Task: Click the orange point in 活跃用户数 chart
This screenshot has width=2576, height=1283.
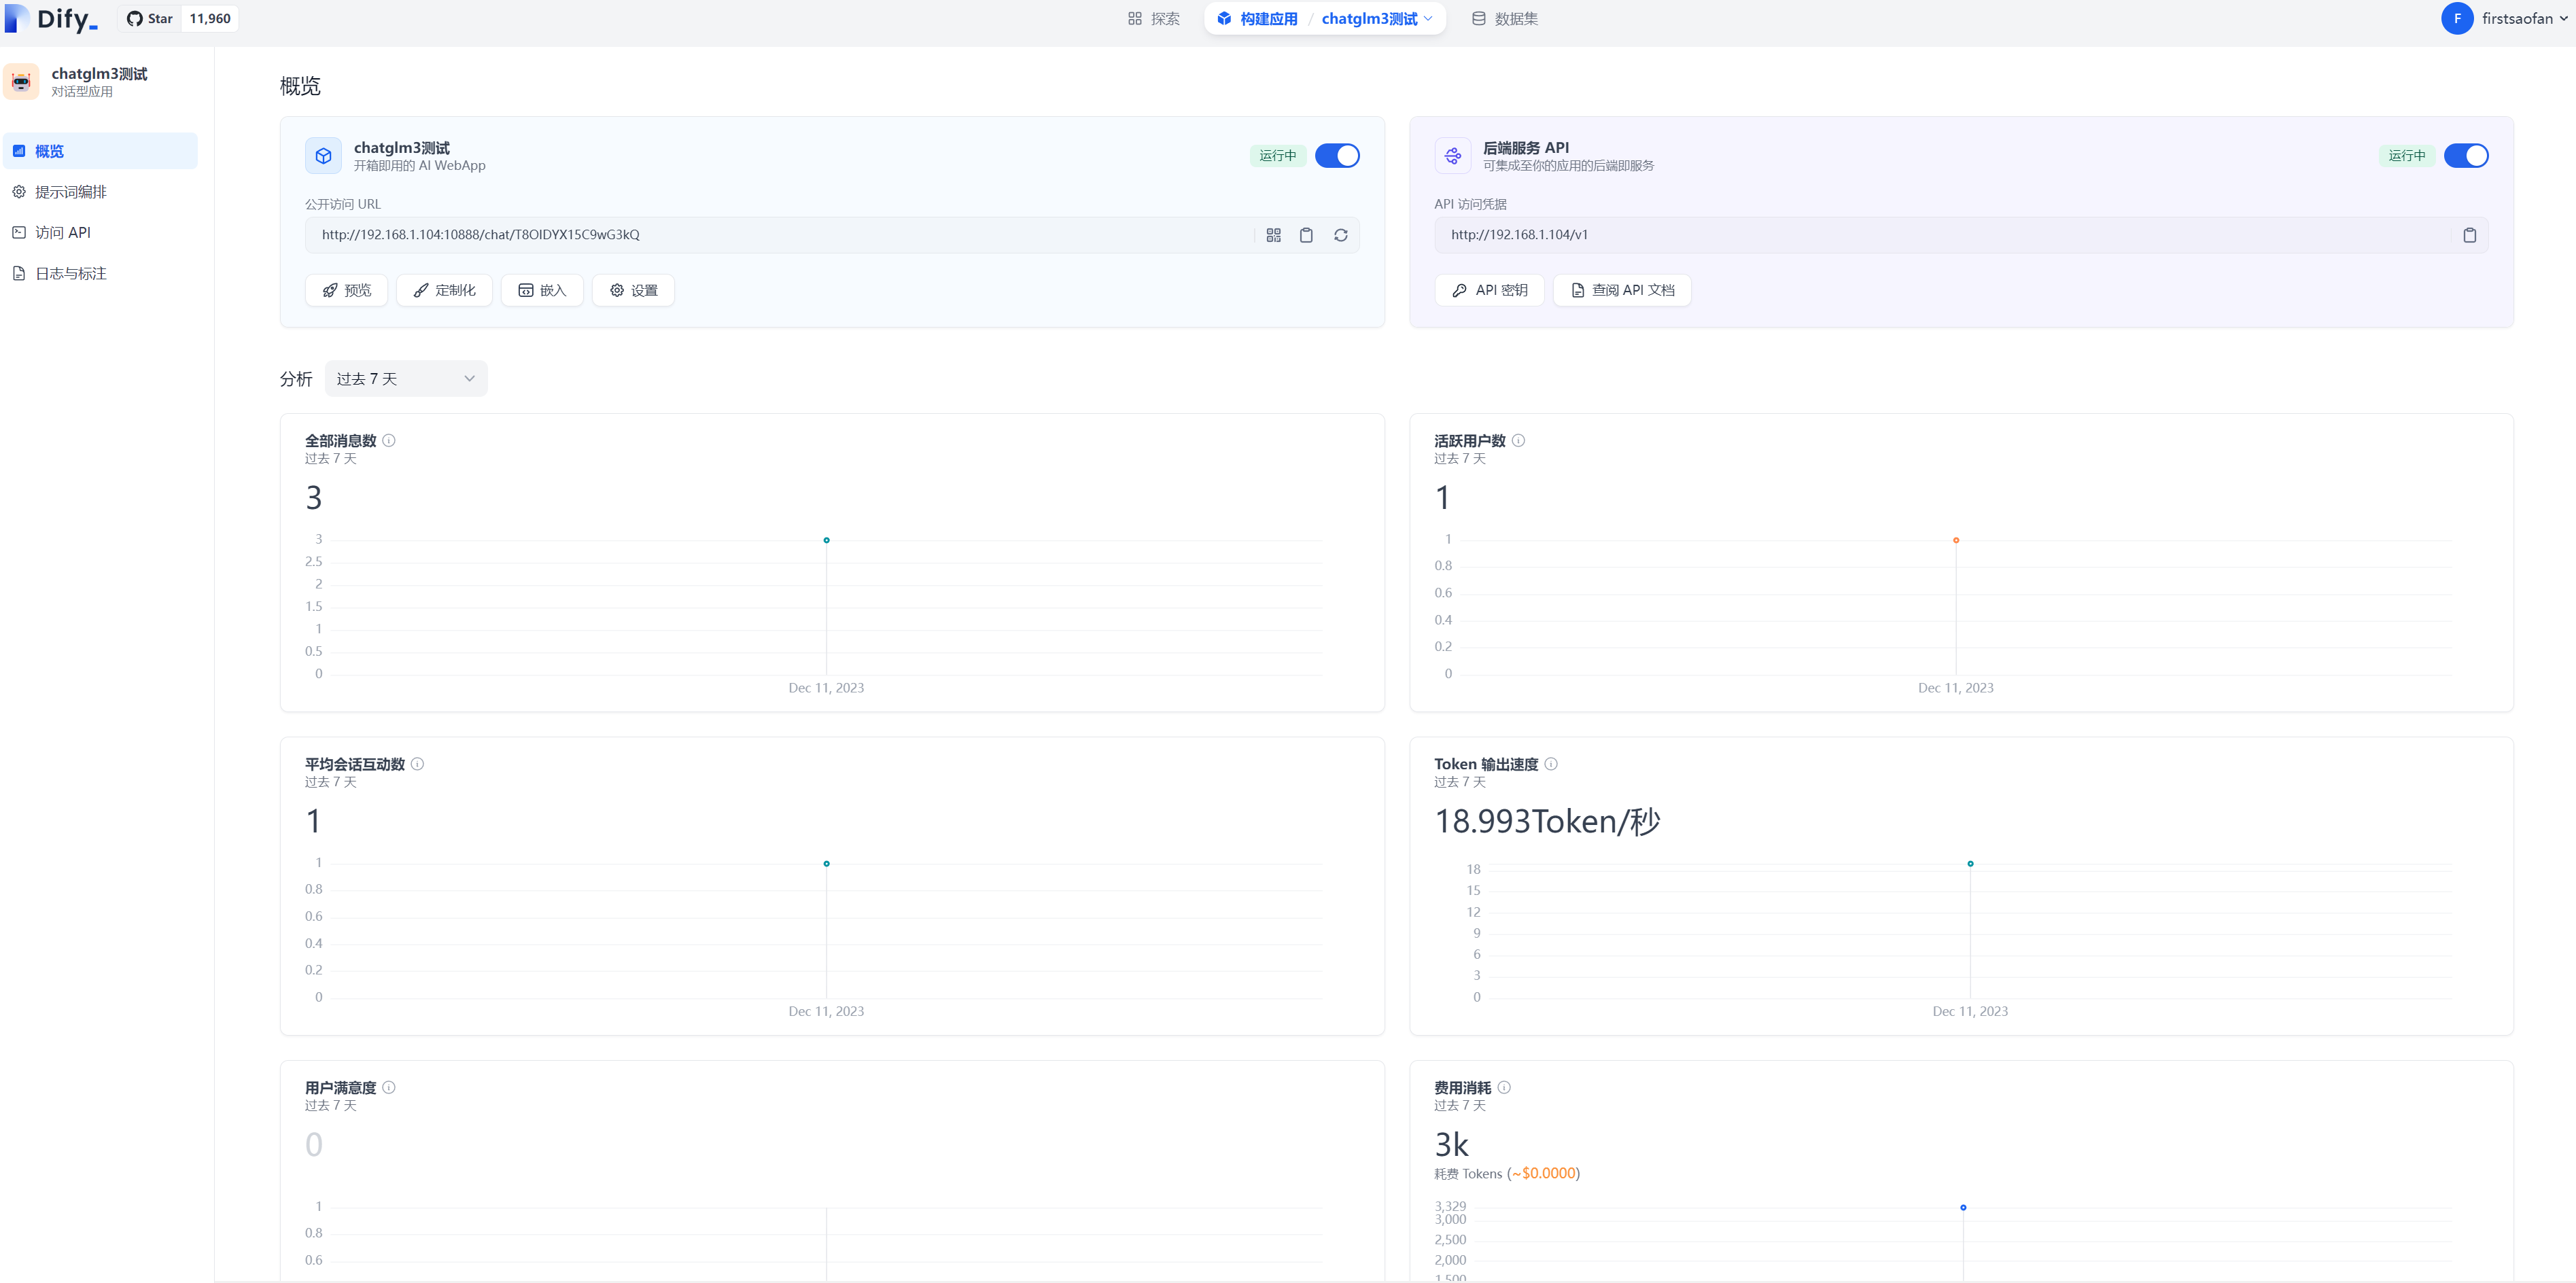Action: pos(1956,540)
